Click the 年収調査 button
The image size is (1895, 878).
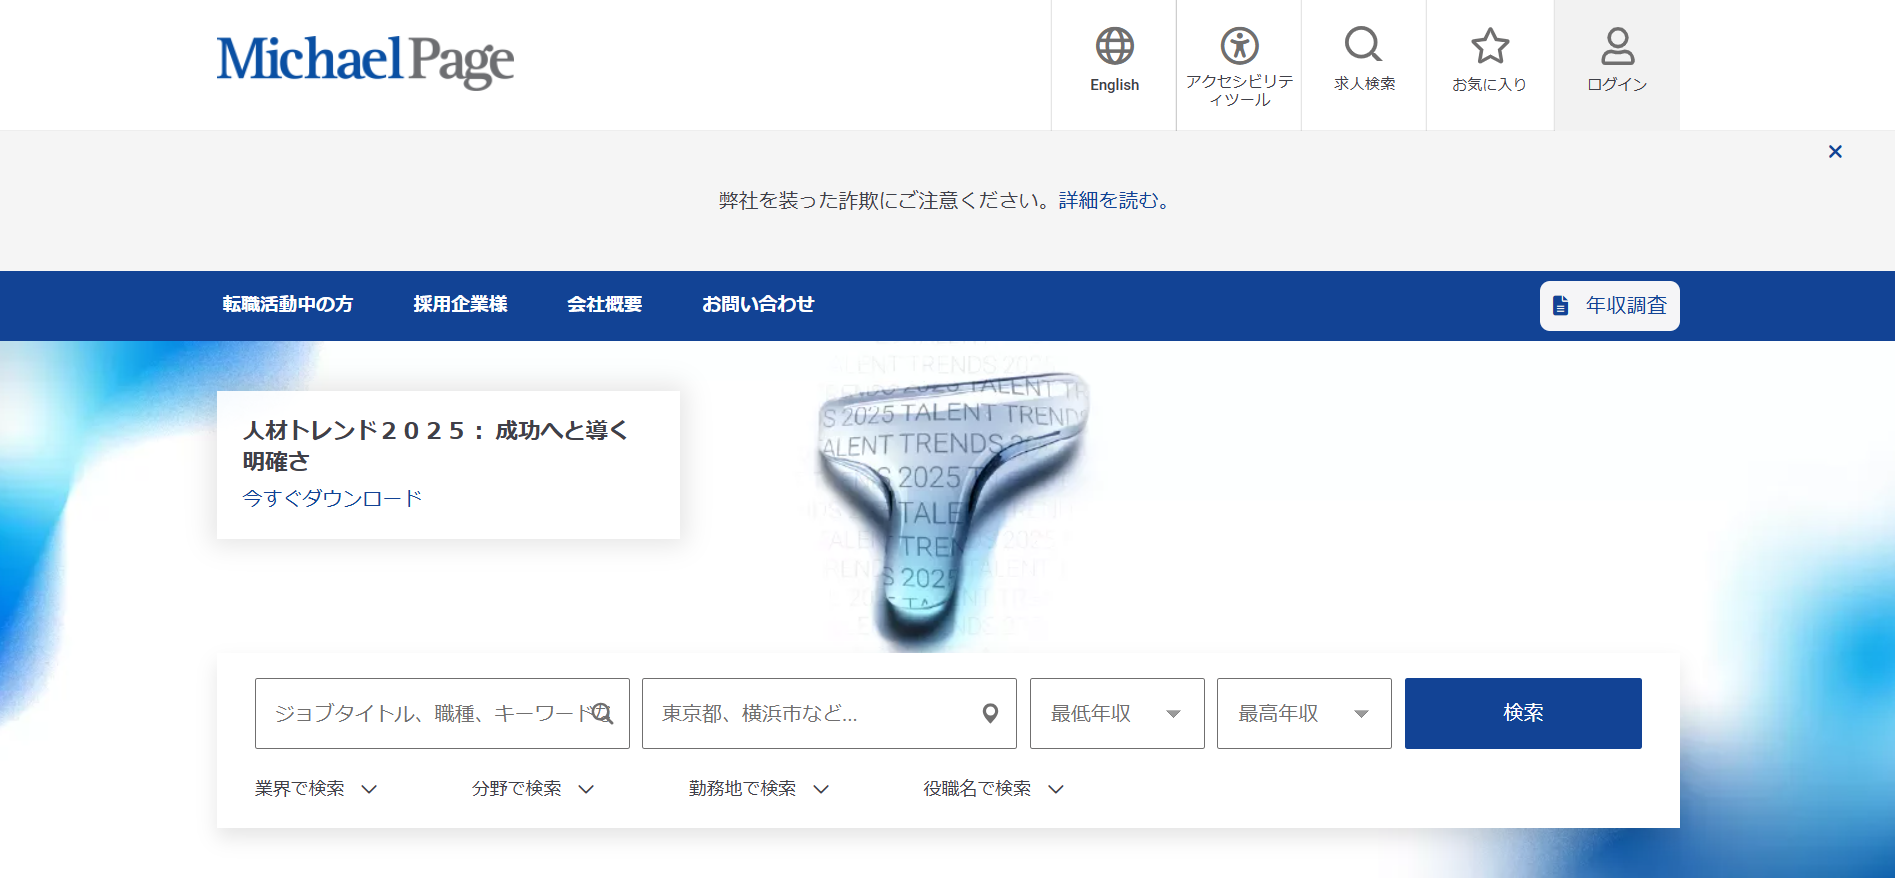1609,306
